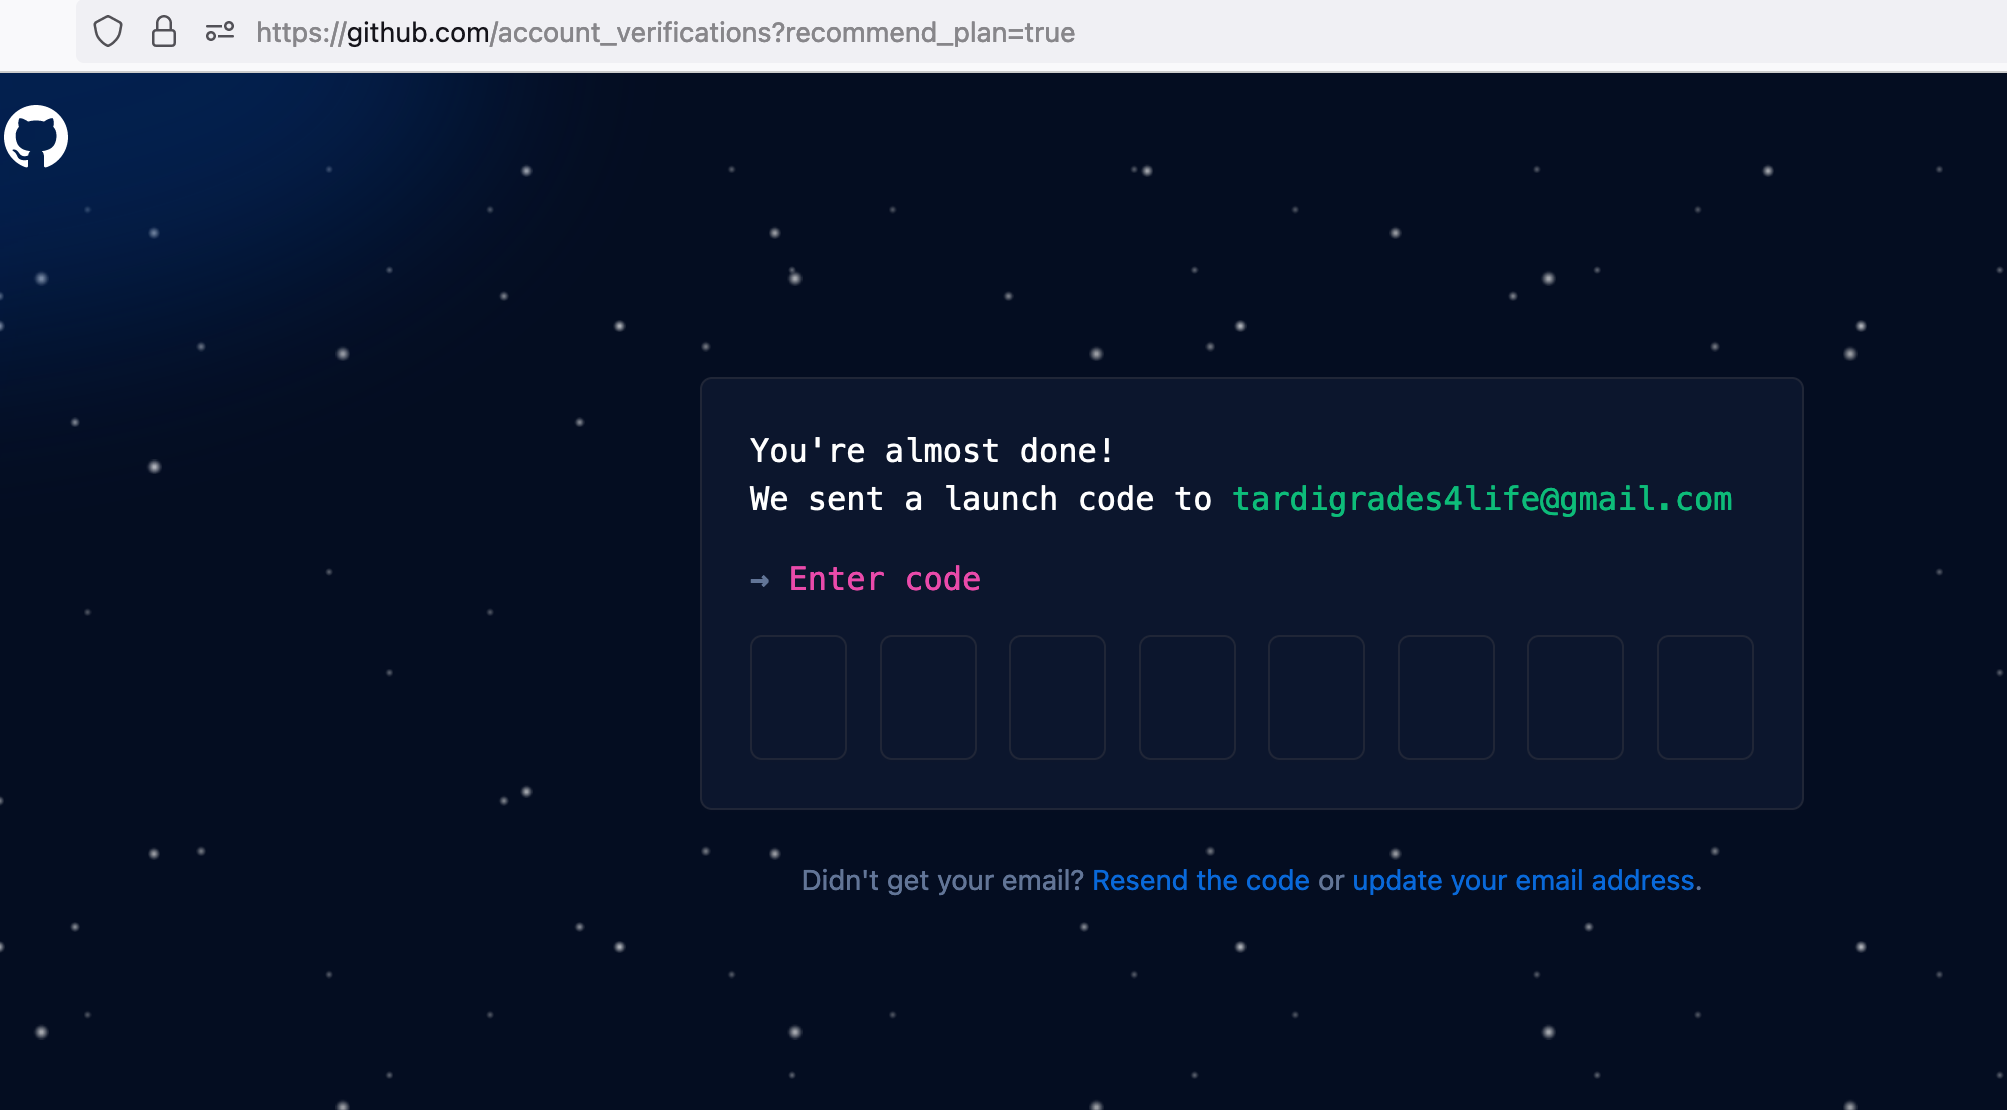Image resolution: width=2007 pixels, height=1110 pixels.
Task: Click the Didn't get your email? text
Action: coord(942,880)
